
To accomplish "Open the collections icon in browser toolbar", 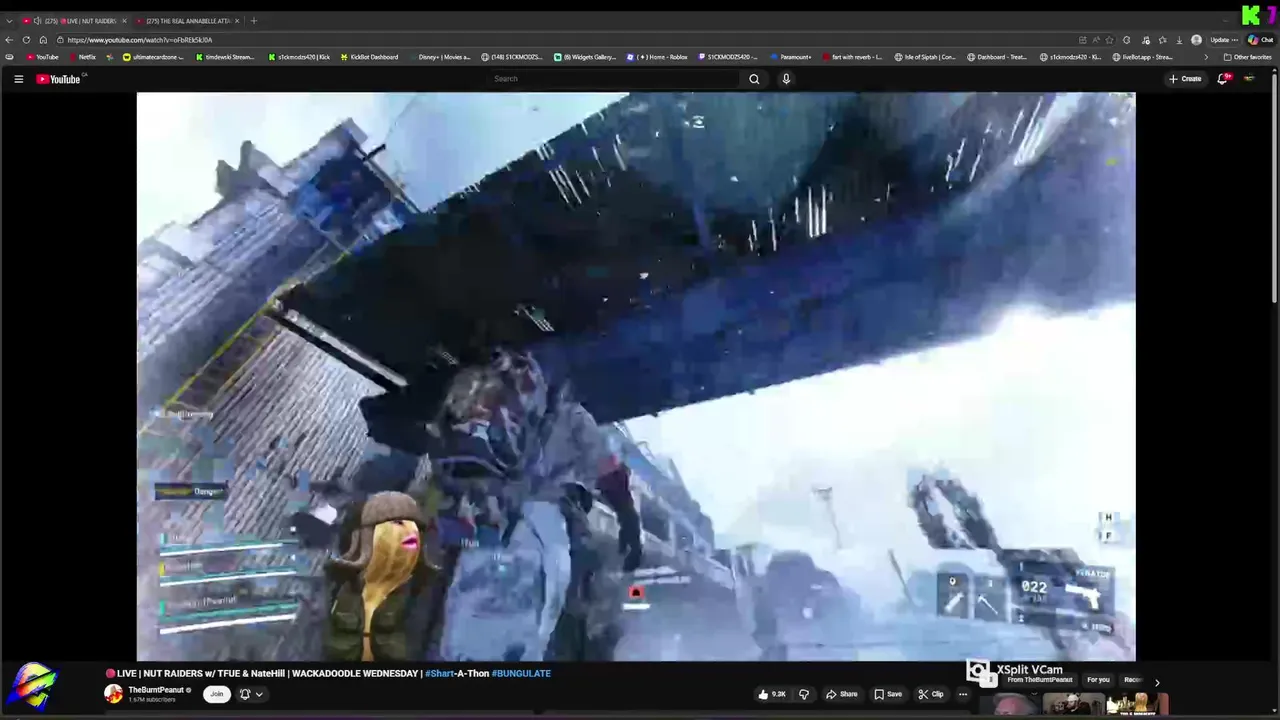I will coord(1162,40).
